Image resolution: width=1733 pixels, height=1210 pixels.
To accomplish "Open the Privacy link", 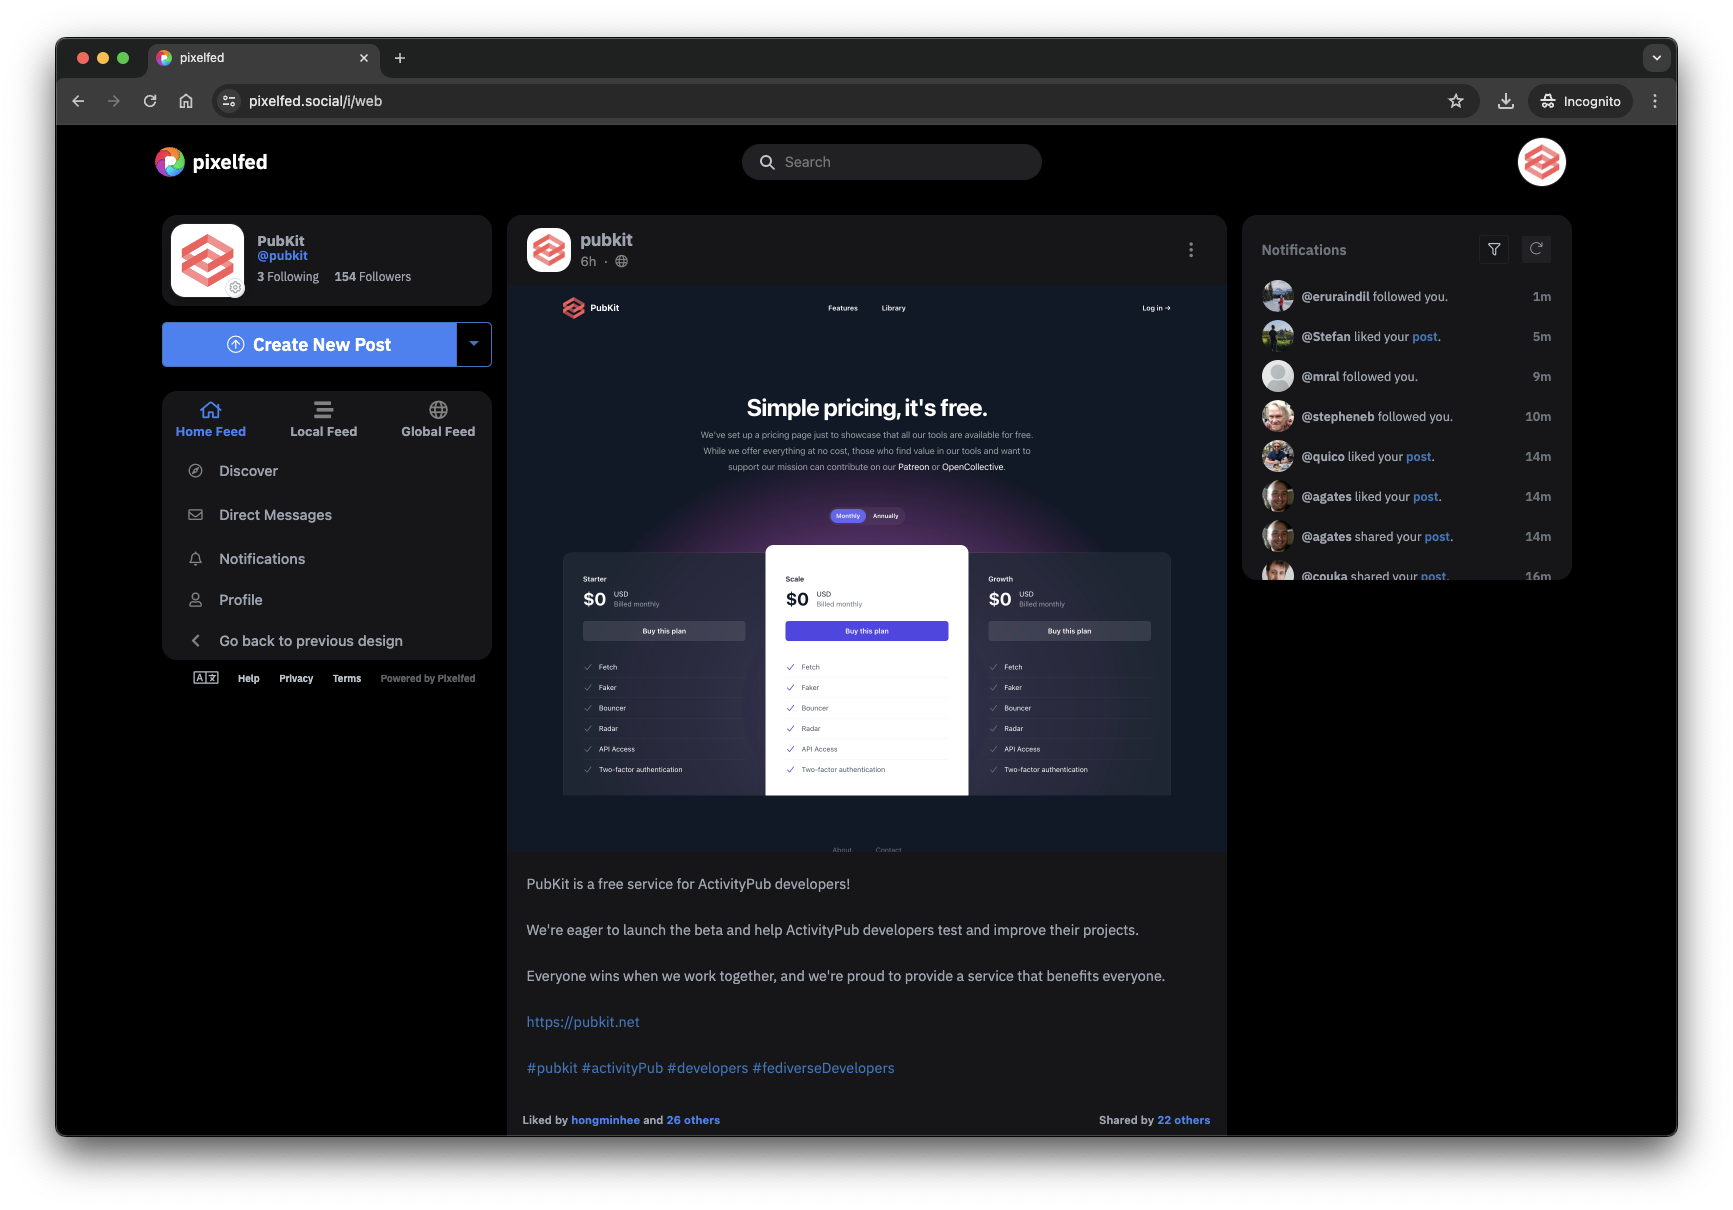I will pos(296,678).
